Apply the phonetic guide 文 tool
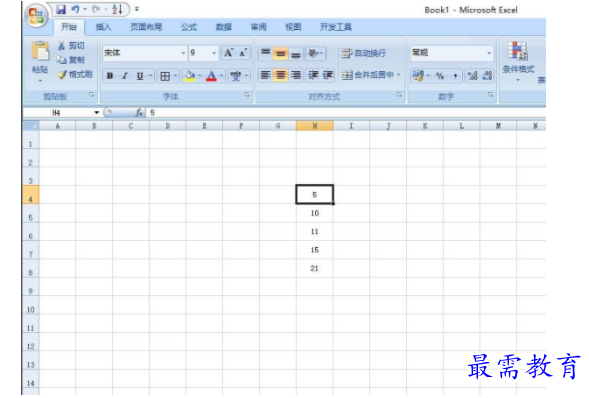Screen dimensions: 589x398 tap(236, 76)
